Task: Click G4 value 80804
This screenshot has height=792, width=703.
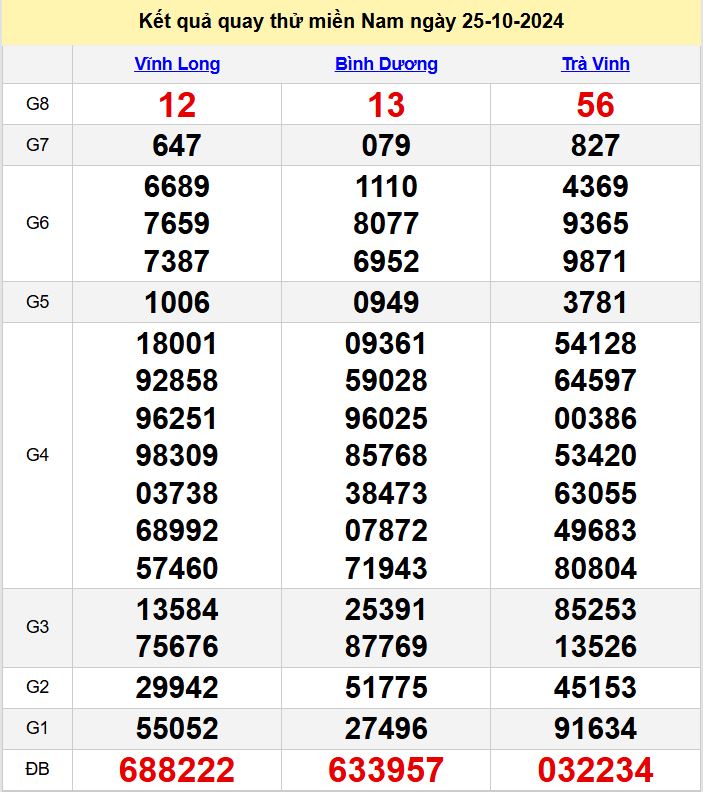Action: tap(595, 568)
